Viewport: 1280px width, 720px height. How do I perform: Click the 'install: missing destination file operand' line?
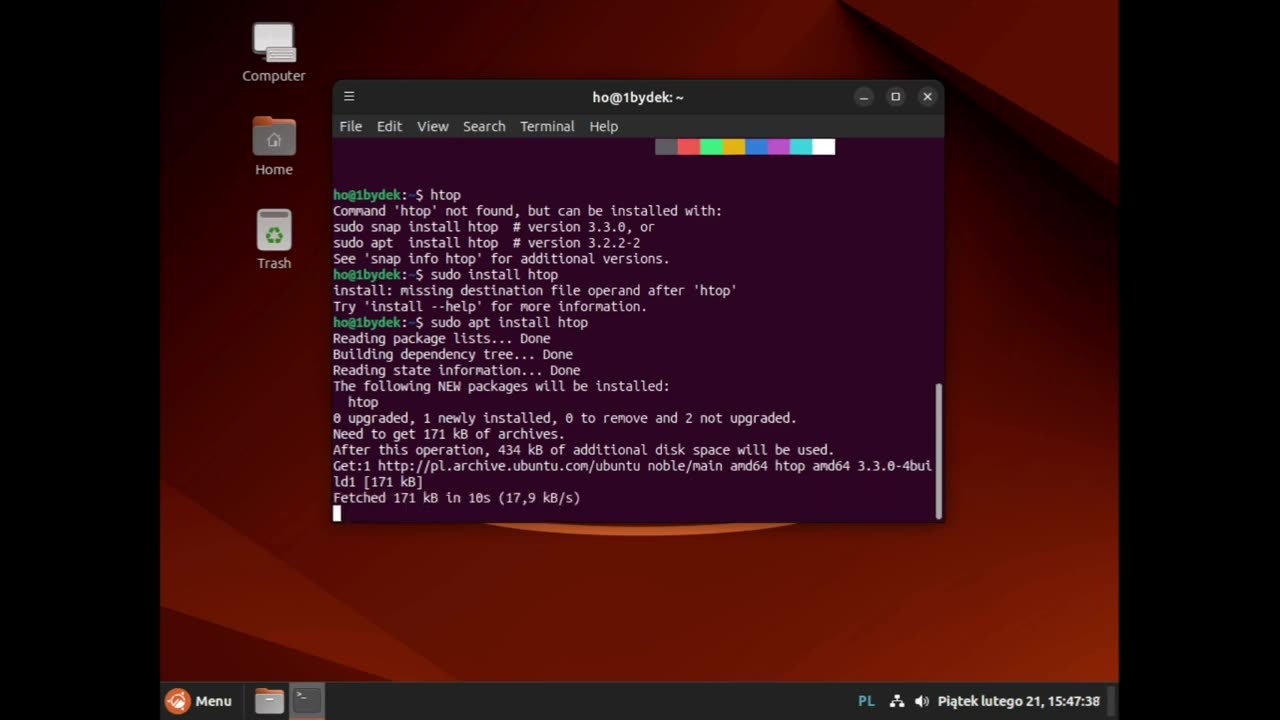point(535,290)
